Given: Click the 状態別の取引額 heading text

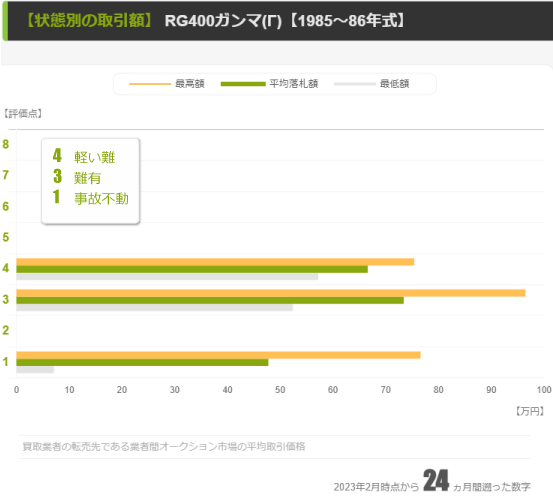Looking at the screenshot, I should 89,20.
